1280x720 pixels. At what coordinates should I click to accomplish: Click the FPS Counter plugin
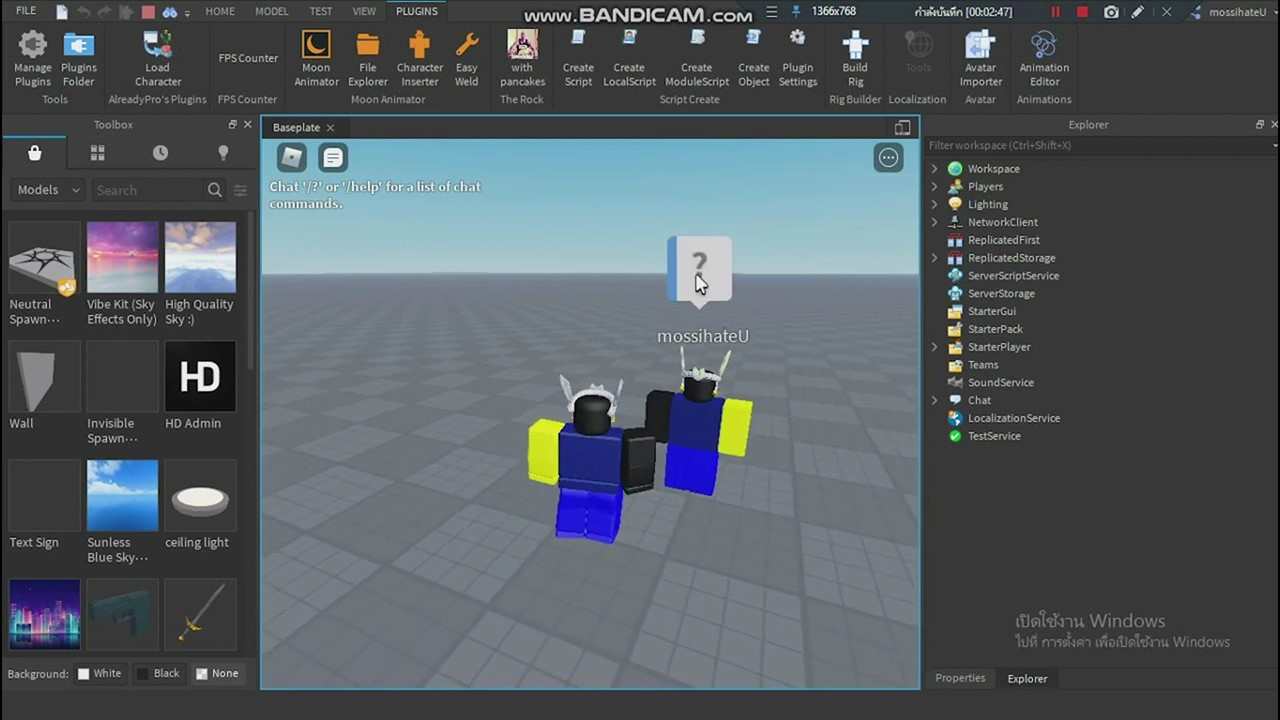point(248,58)
